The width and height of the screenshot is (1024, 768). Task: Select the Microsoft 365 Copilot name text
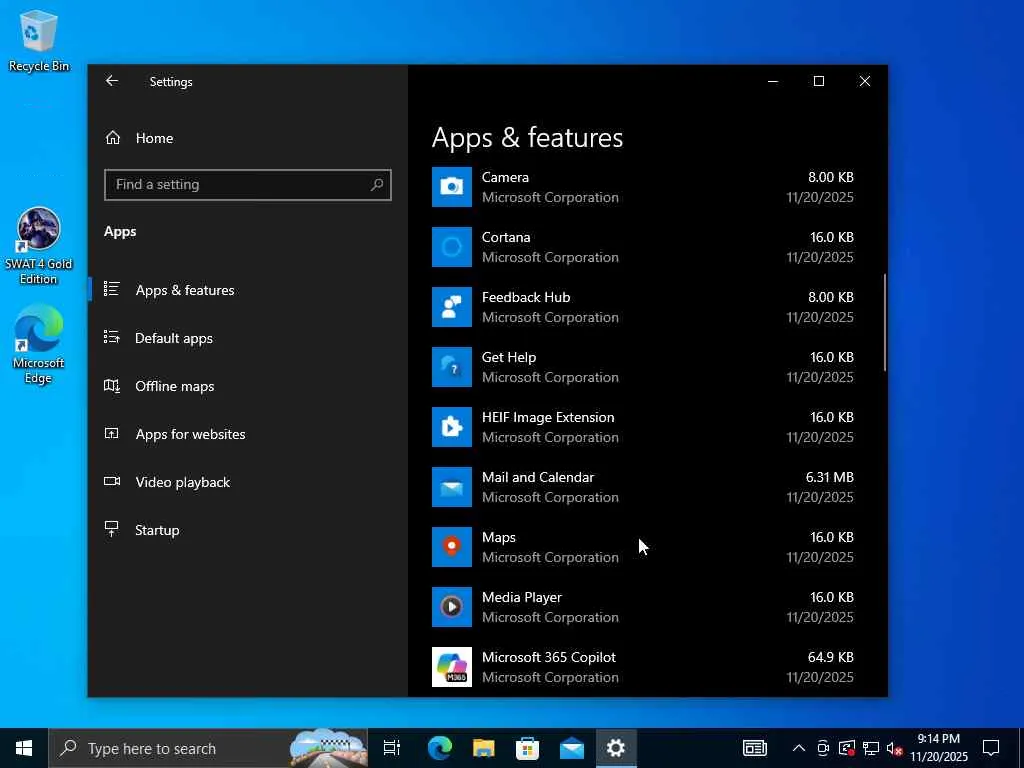tap(549, 657)
